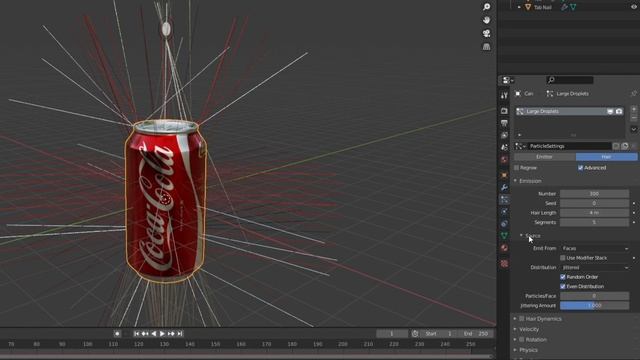Open the Object Data green triangle tab
640x360 pixels.
pos(504,236)
